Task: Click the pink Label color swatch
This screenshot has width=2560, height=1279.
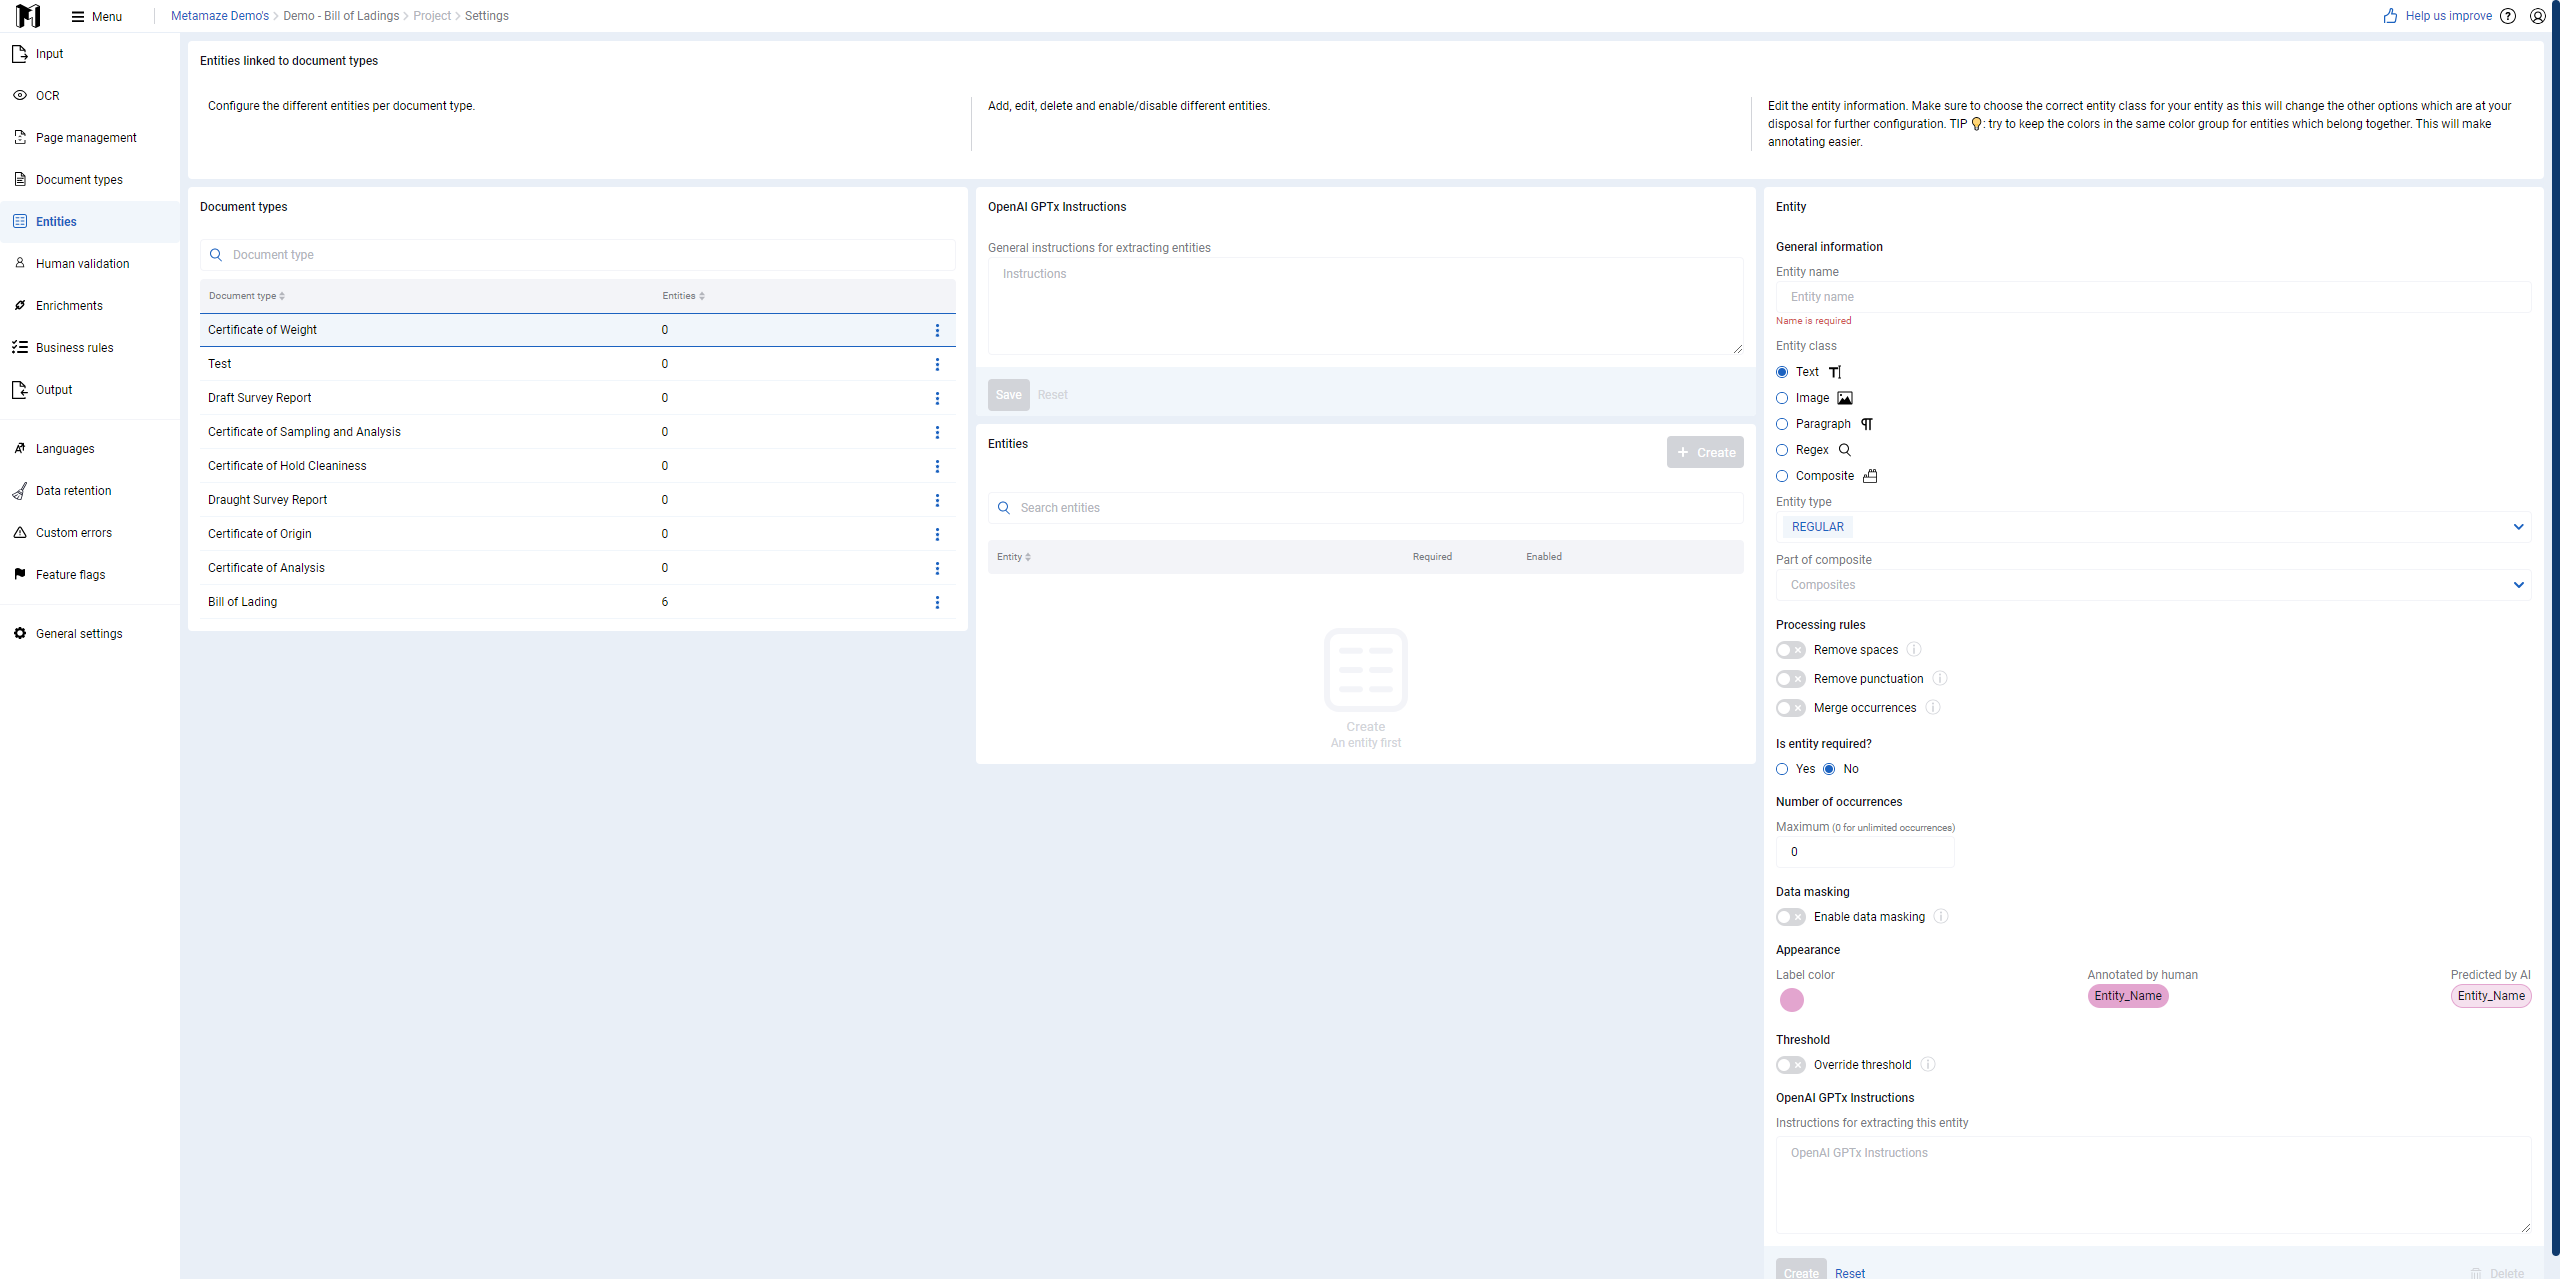Action: (1792, 1000)
